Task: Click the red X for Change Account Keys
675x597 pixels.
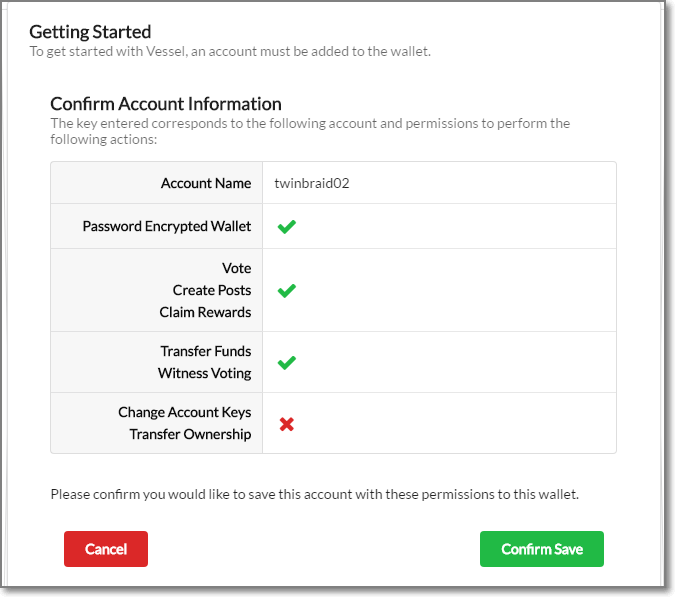Action: coord(286,424)
